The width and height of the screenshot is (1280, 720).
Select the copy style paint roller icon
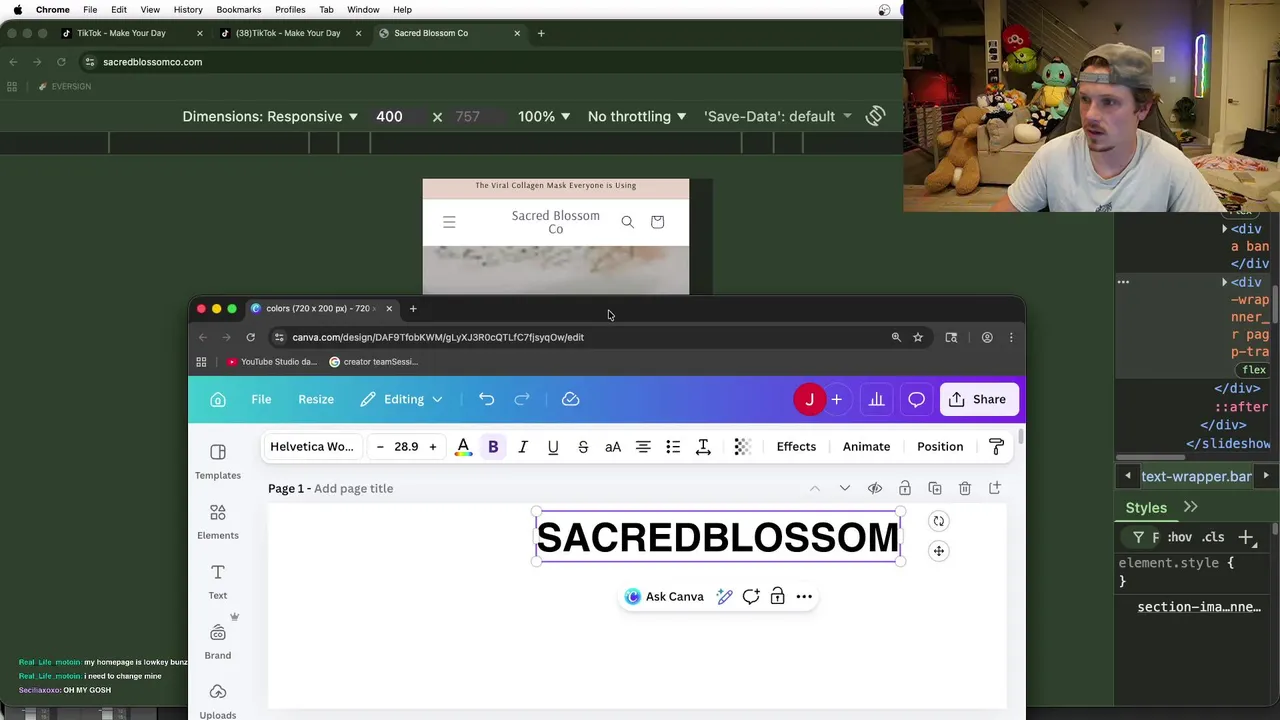[996, 447]
